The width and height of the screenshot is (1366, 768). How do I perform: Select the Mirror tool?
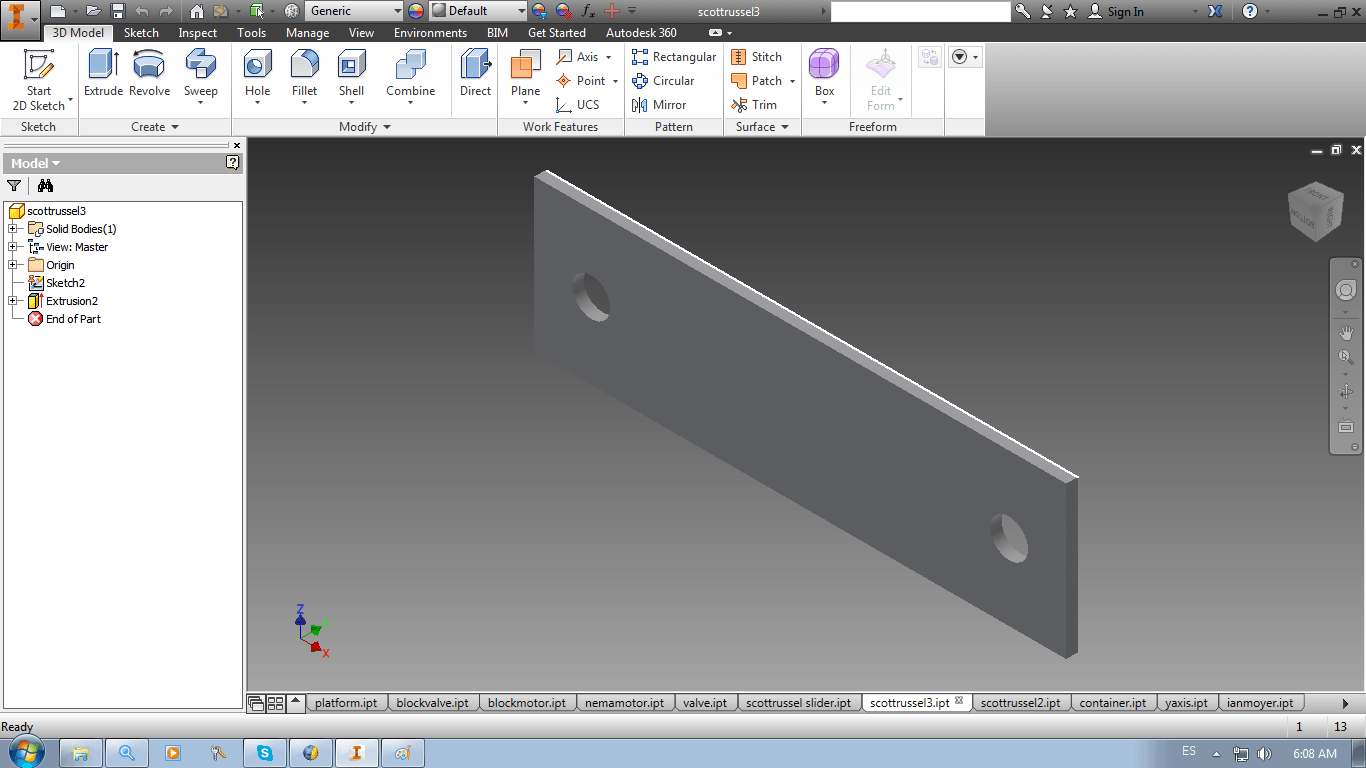coord(659,105)
